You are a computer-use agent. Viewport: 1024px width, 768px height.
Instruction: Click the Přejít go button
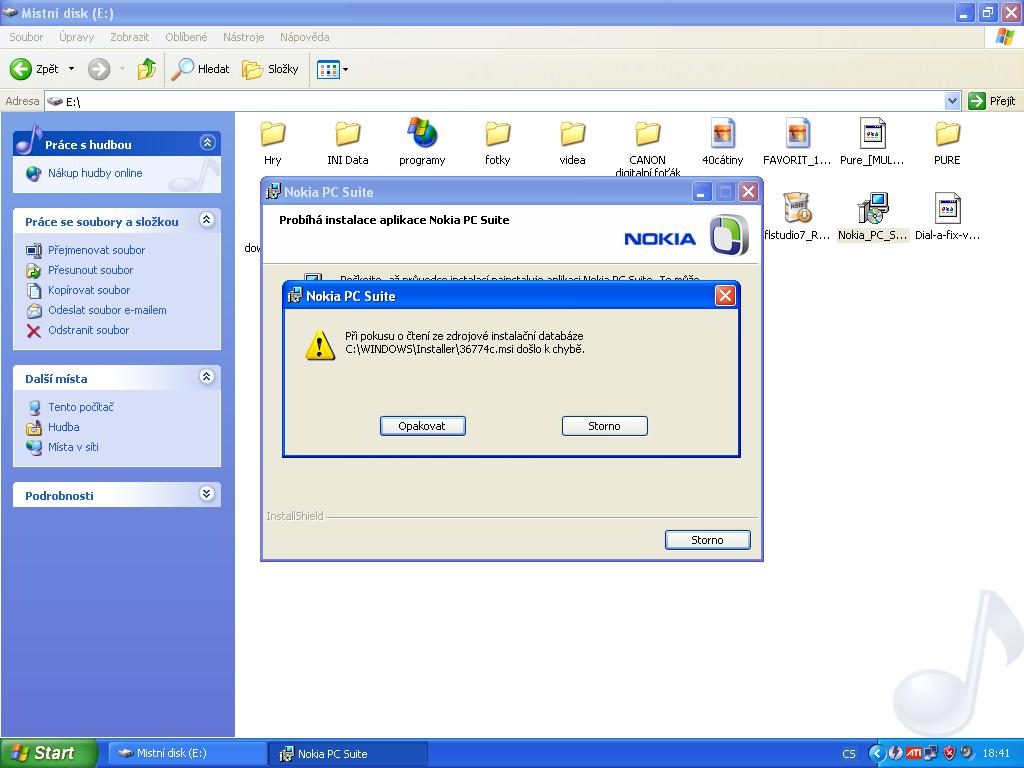(x=993, y=101)
